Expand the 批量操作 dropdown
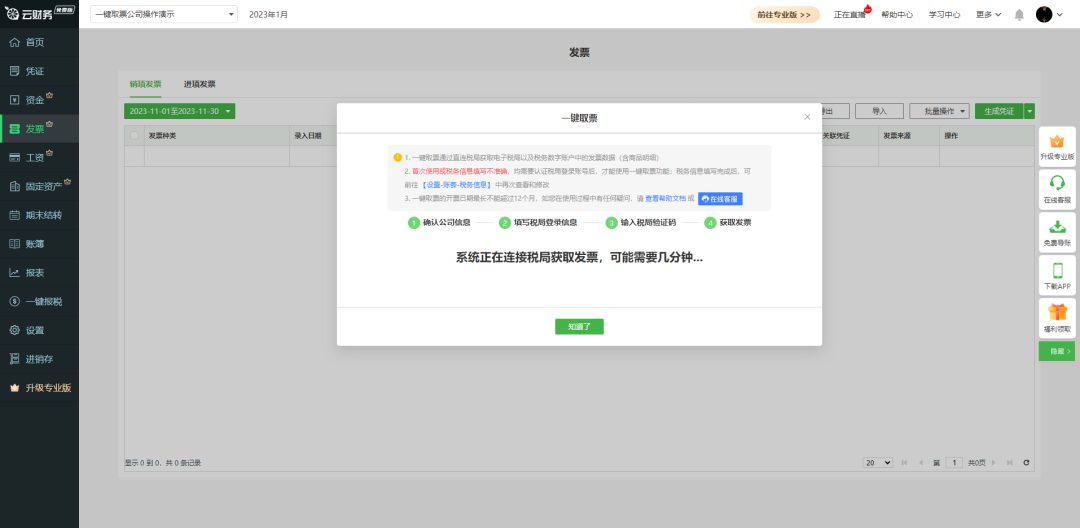 tap(939, 111)
